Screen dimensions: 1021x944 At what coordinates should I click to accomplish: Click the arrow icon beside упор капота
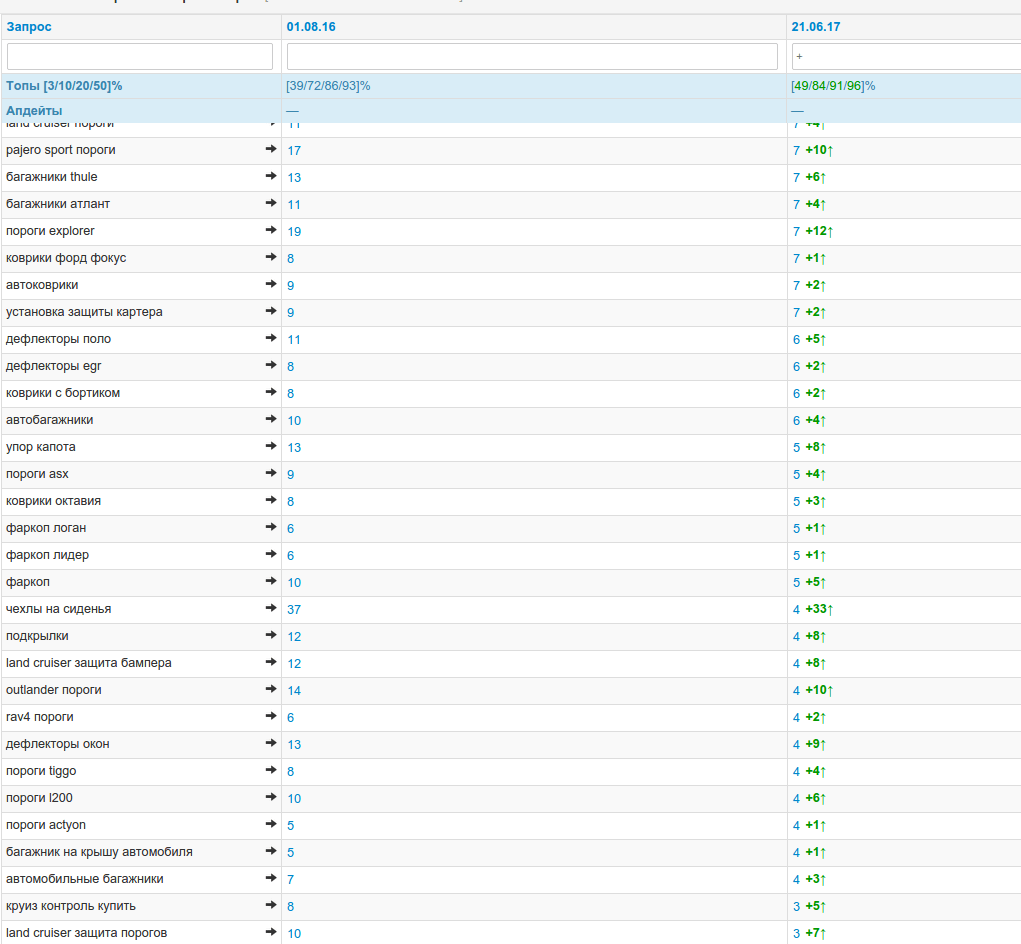[x=271, y=447]
